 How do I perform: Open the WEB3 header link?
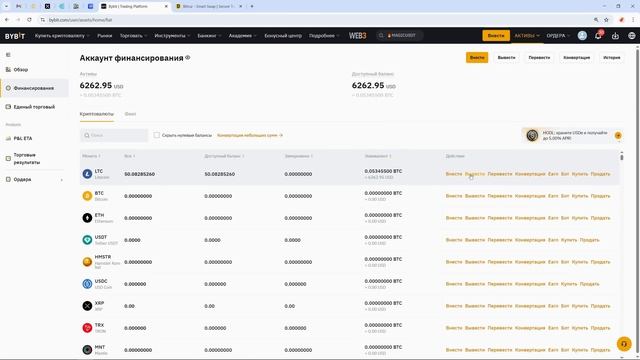[x=357, y=36]
